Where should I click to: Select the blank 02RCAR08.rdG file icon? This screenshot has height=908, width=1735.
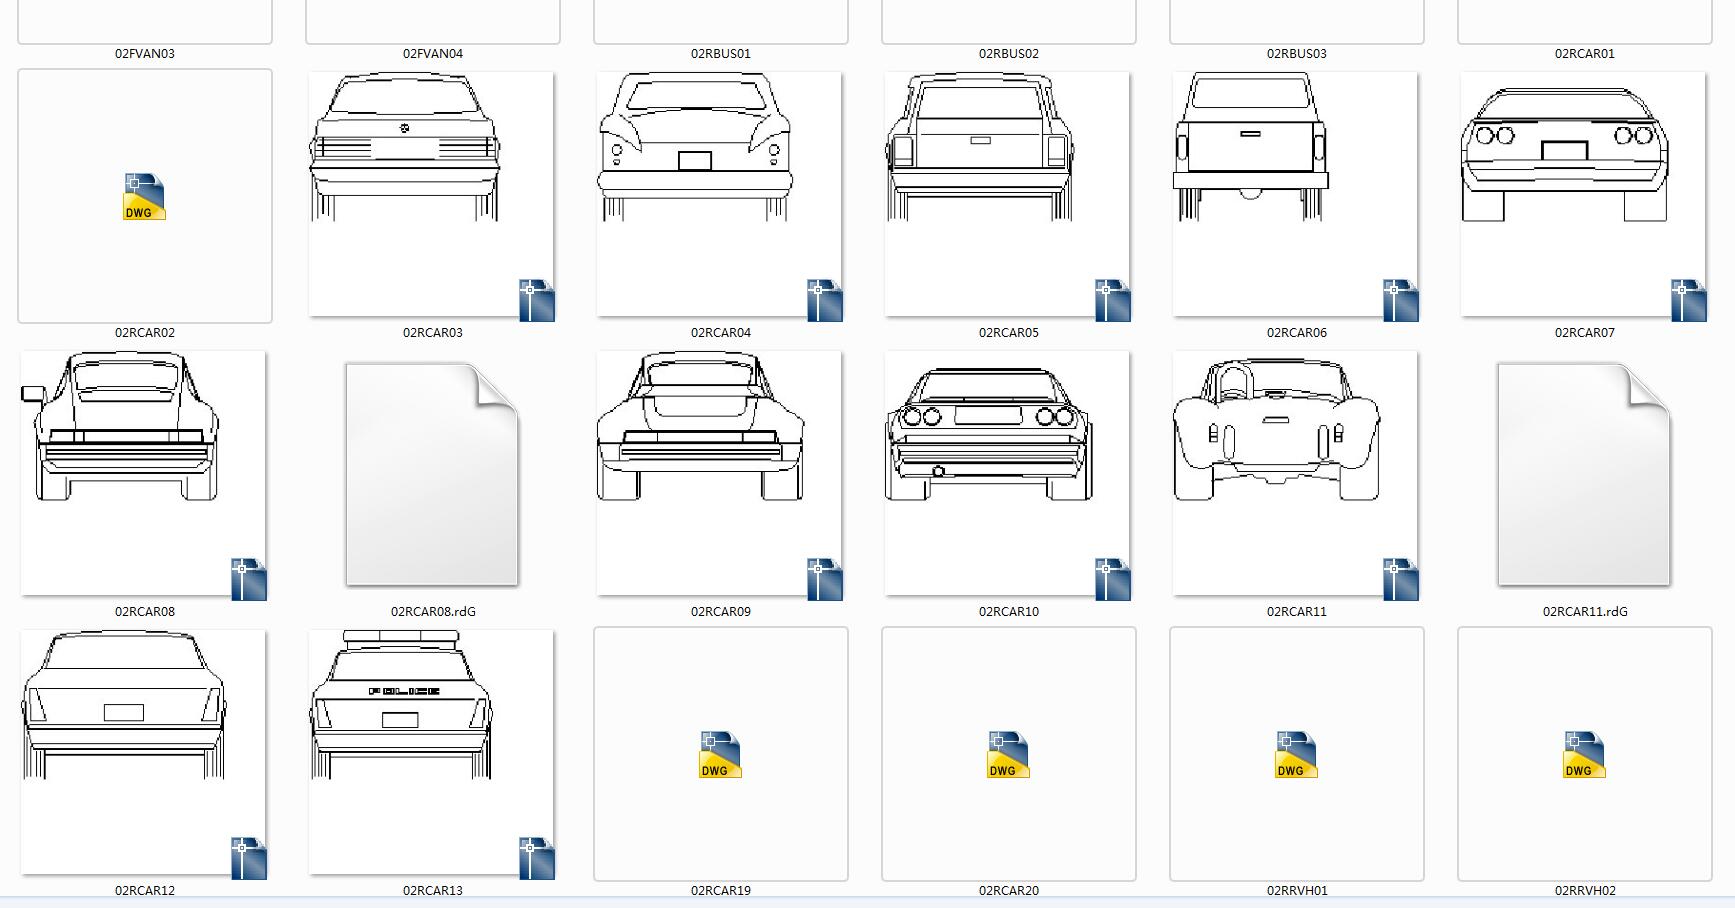432,474
